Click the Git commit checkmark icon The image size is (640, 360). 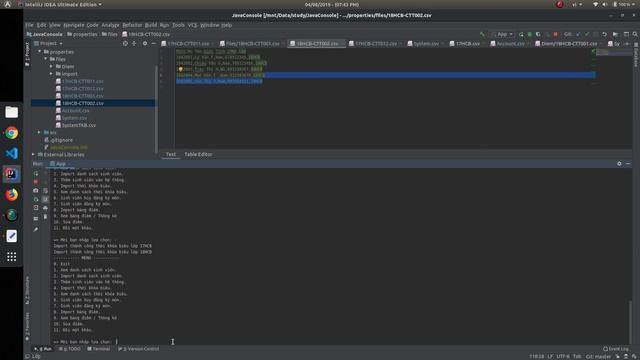587,34
